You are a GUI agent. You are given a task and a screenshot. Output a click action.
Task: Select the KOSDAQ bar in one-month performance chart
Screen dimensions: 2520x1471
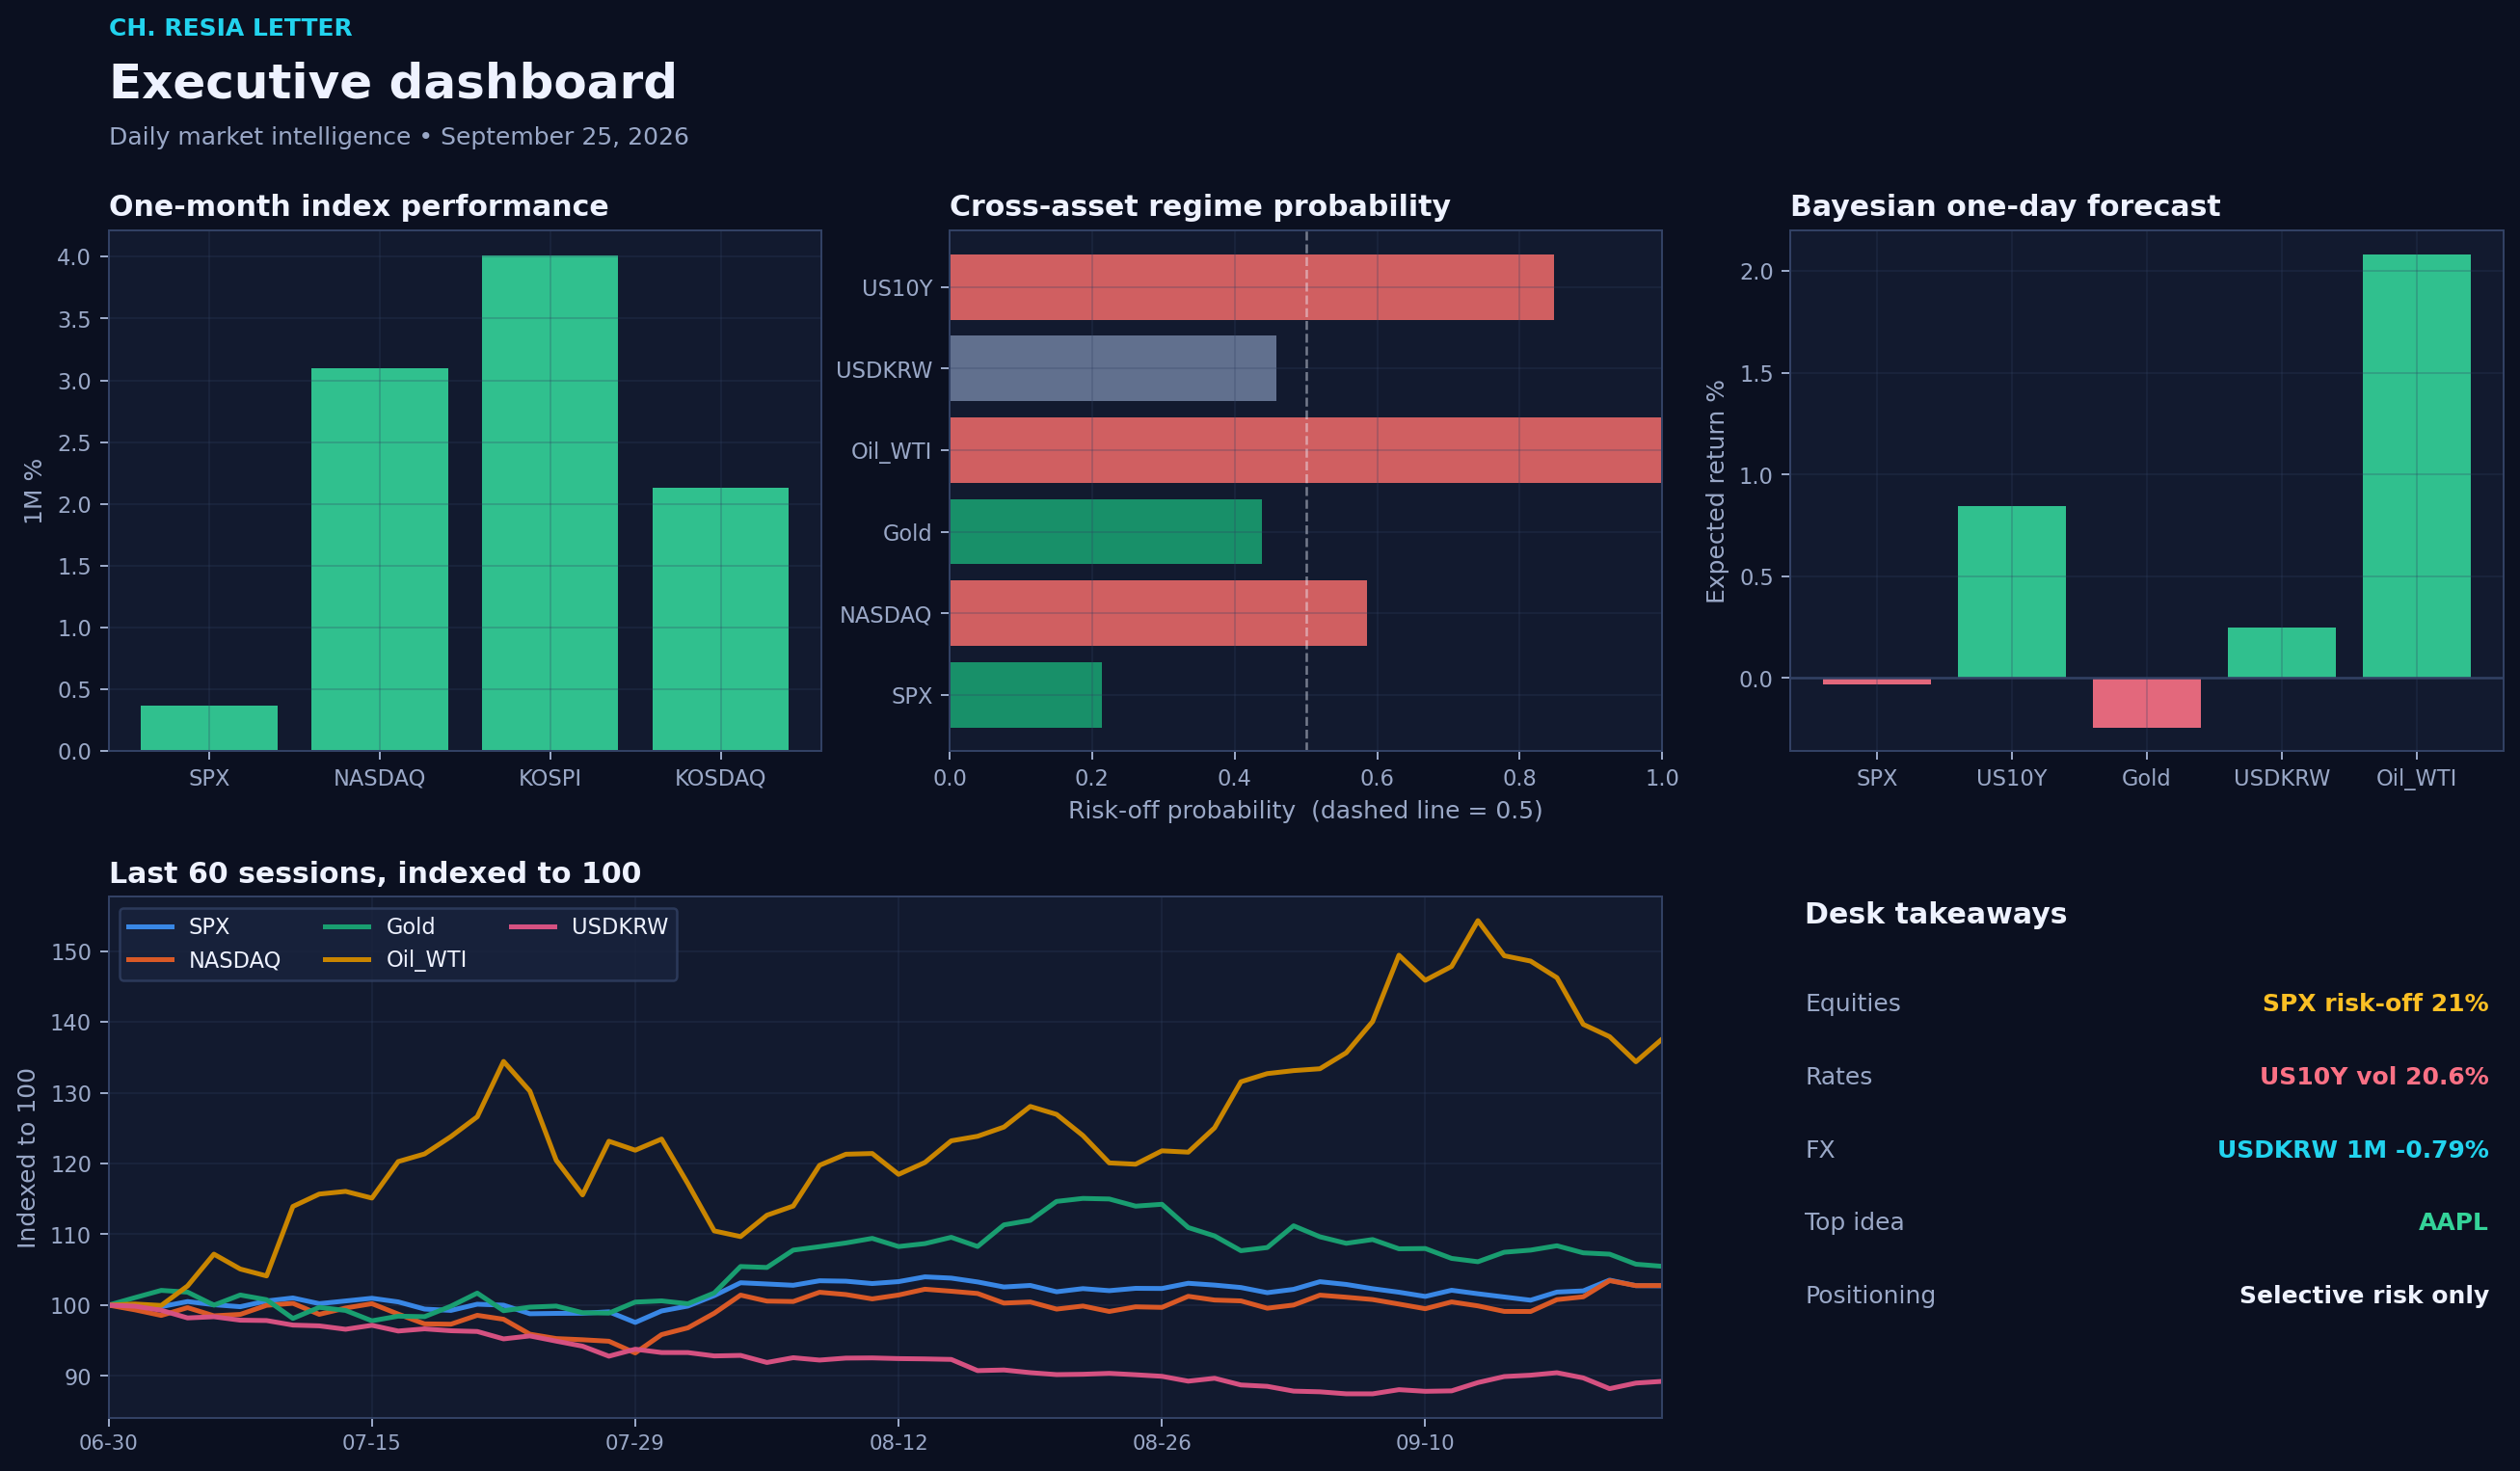tap(720, 619)
